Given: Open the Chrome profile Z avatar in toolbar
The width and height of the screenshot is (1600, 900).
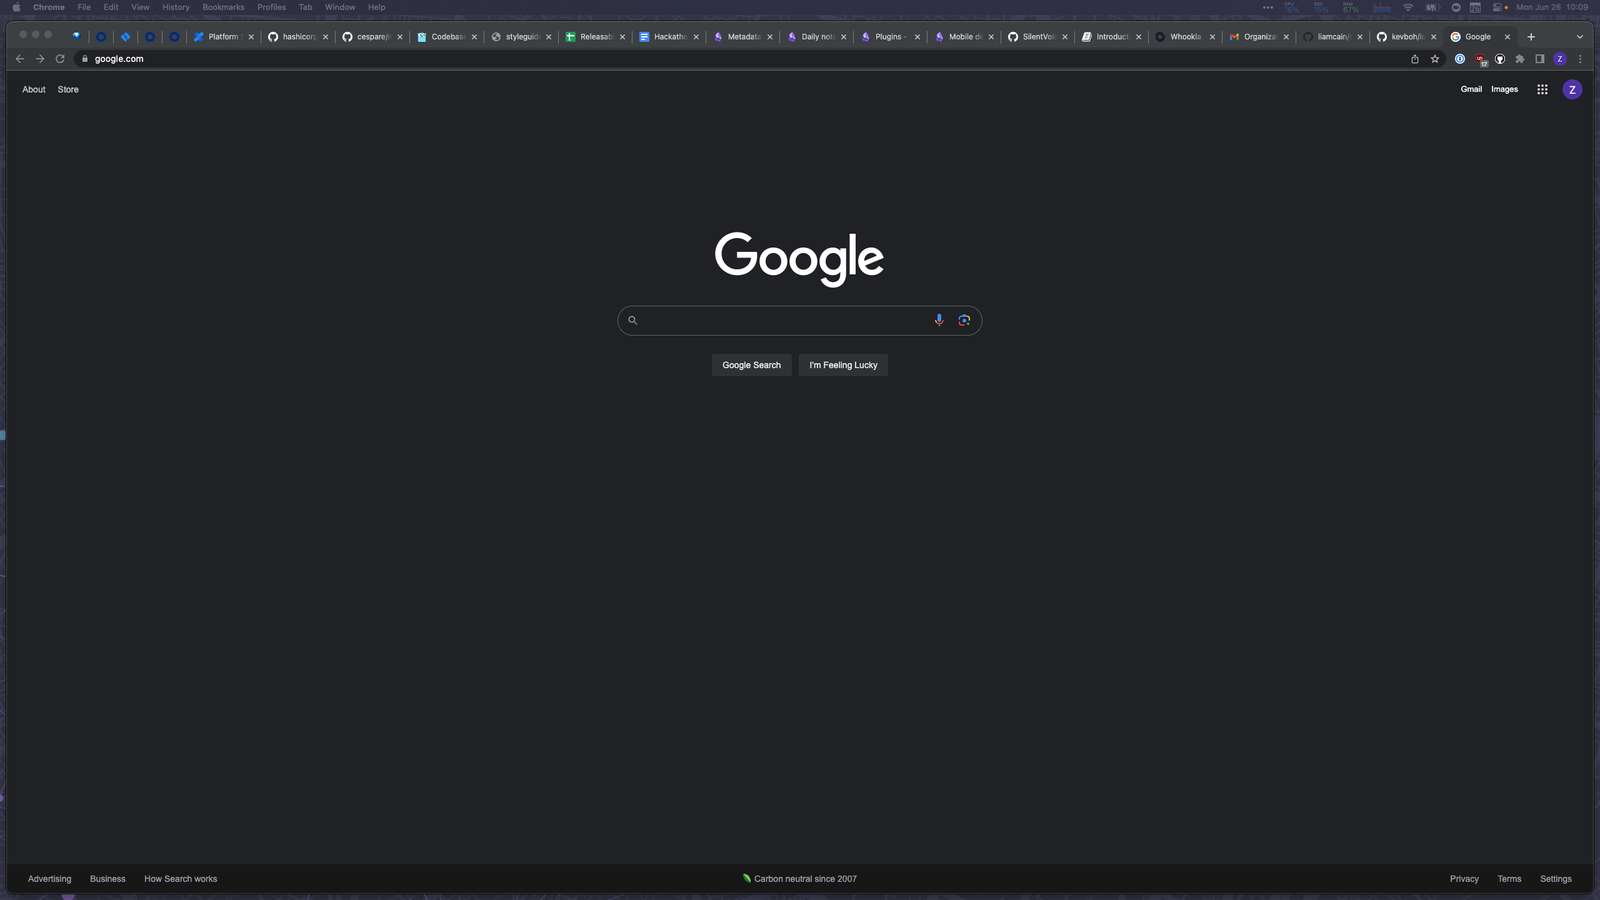Looking at the screenshot, I should [x=1559, y=59].
